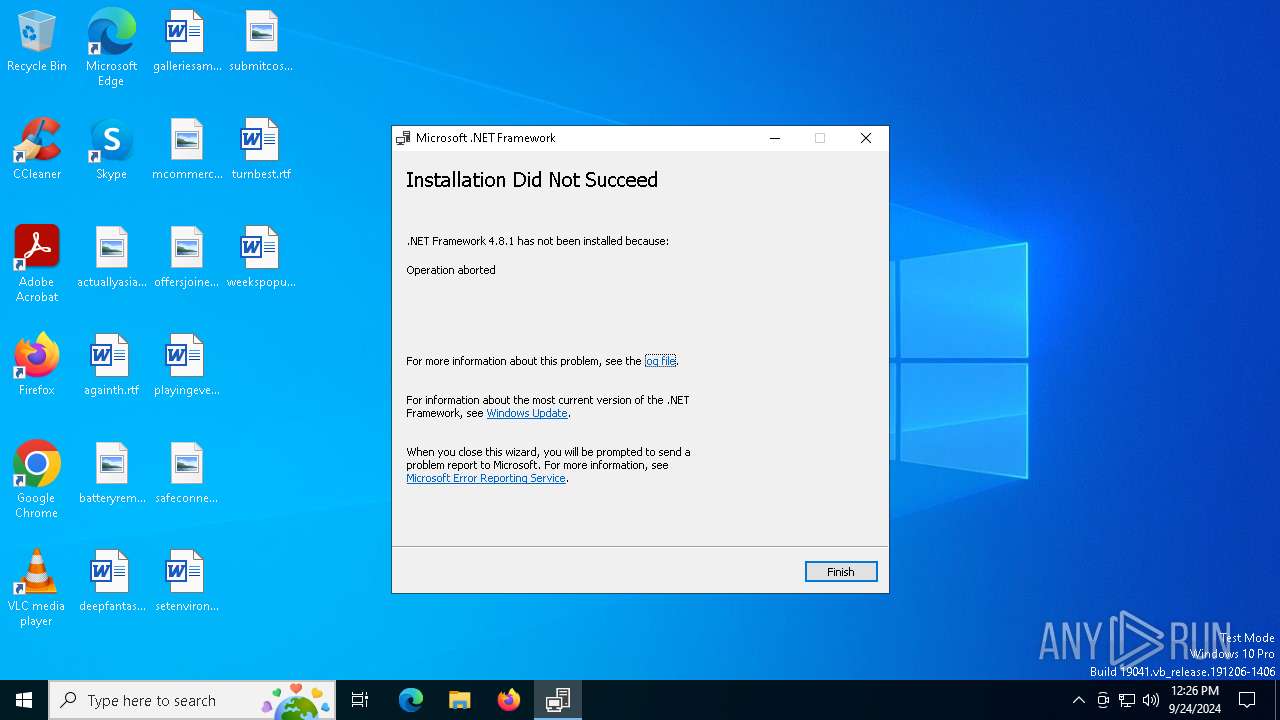Select the turnbest.rtf document icon

coord(261,150)
